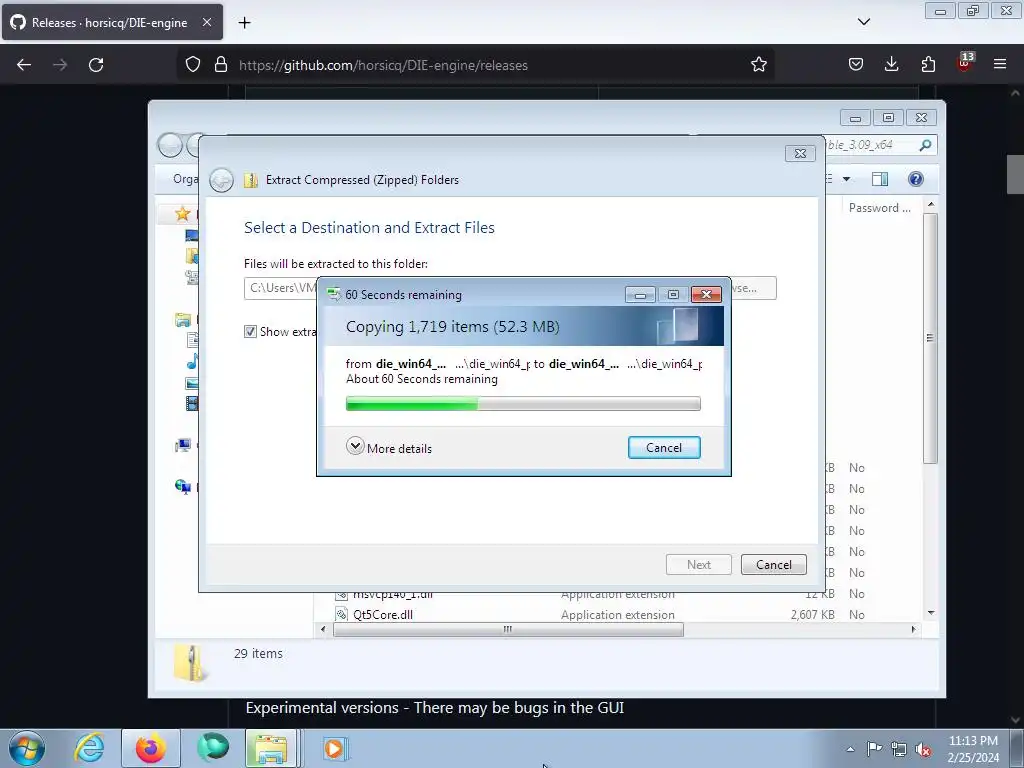Launch Internet Explorer from taskbar
This screenshot has width=1024, height=768.
click(x=89, y=748)
